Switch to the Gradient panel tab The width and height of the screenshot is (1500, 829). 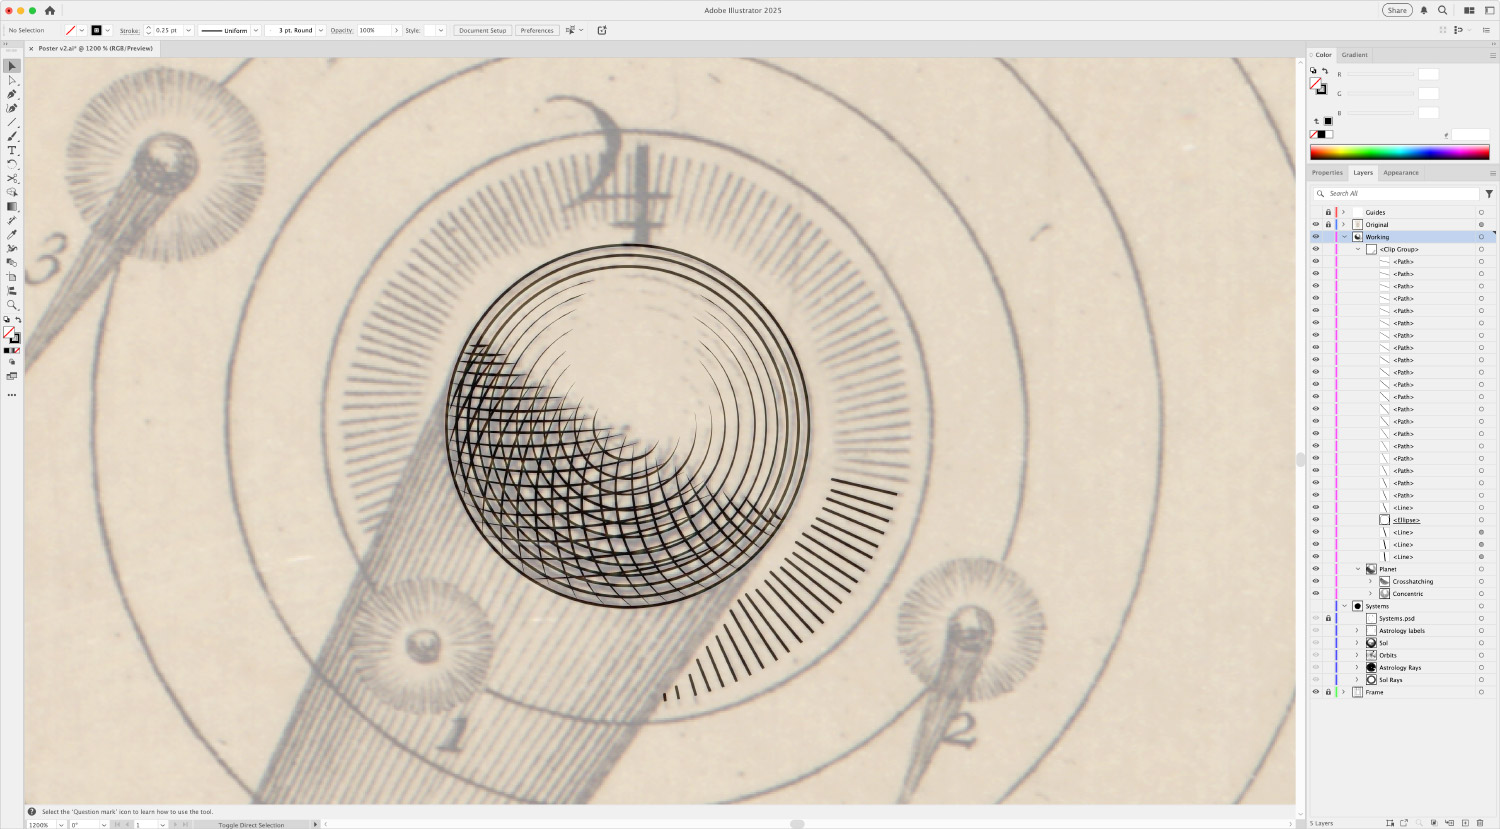[1355, 55]
